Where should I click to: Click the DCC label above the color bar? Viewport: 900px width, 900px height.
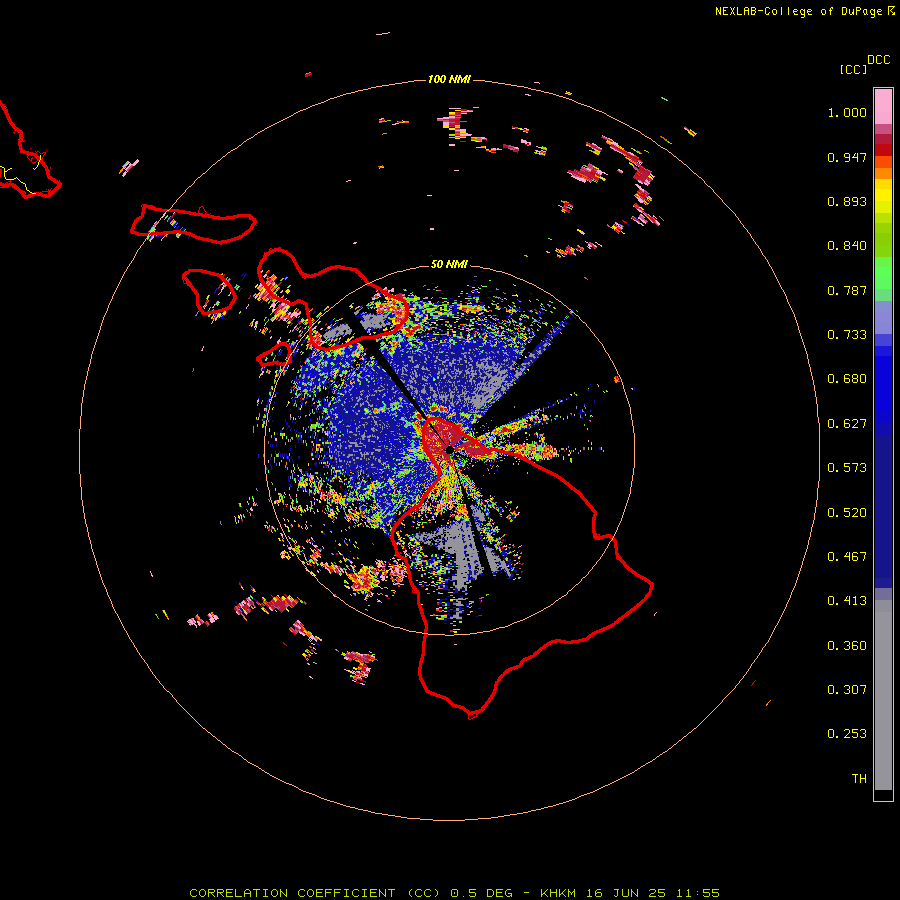point(879,60)
